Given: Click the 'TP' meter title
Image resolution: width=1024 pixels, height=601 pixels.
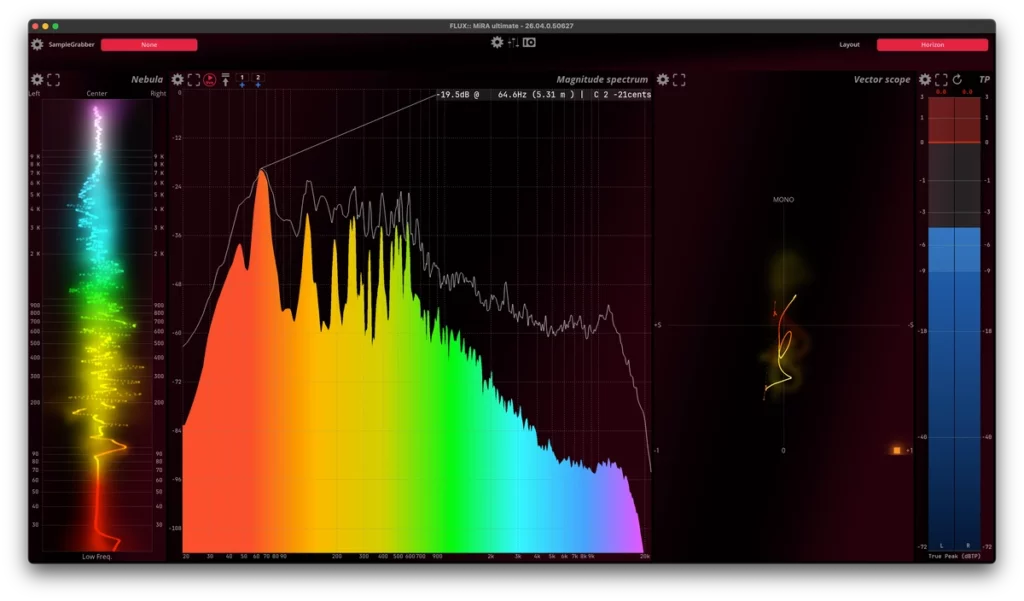Looking at the screenshot, I should click(984, 80).
